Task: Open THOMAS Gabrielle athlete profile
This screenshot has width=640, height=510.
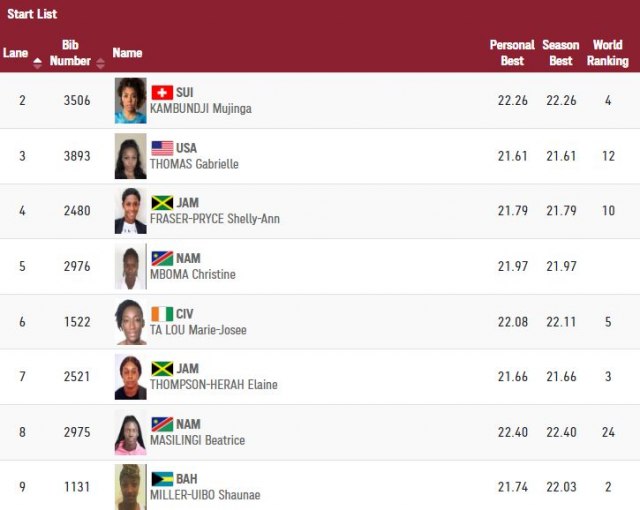Action: click(x=194, y=164)
